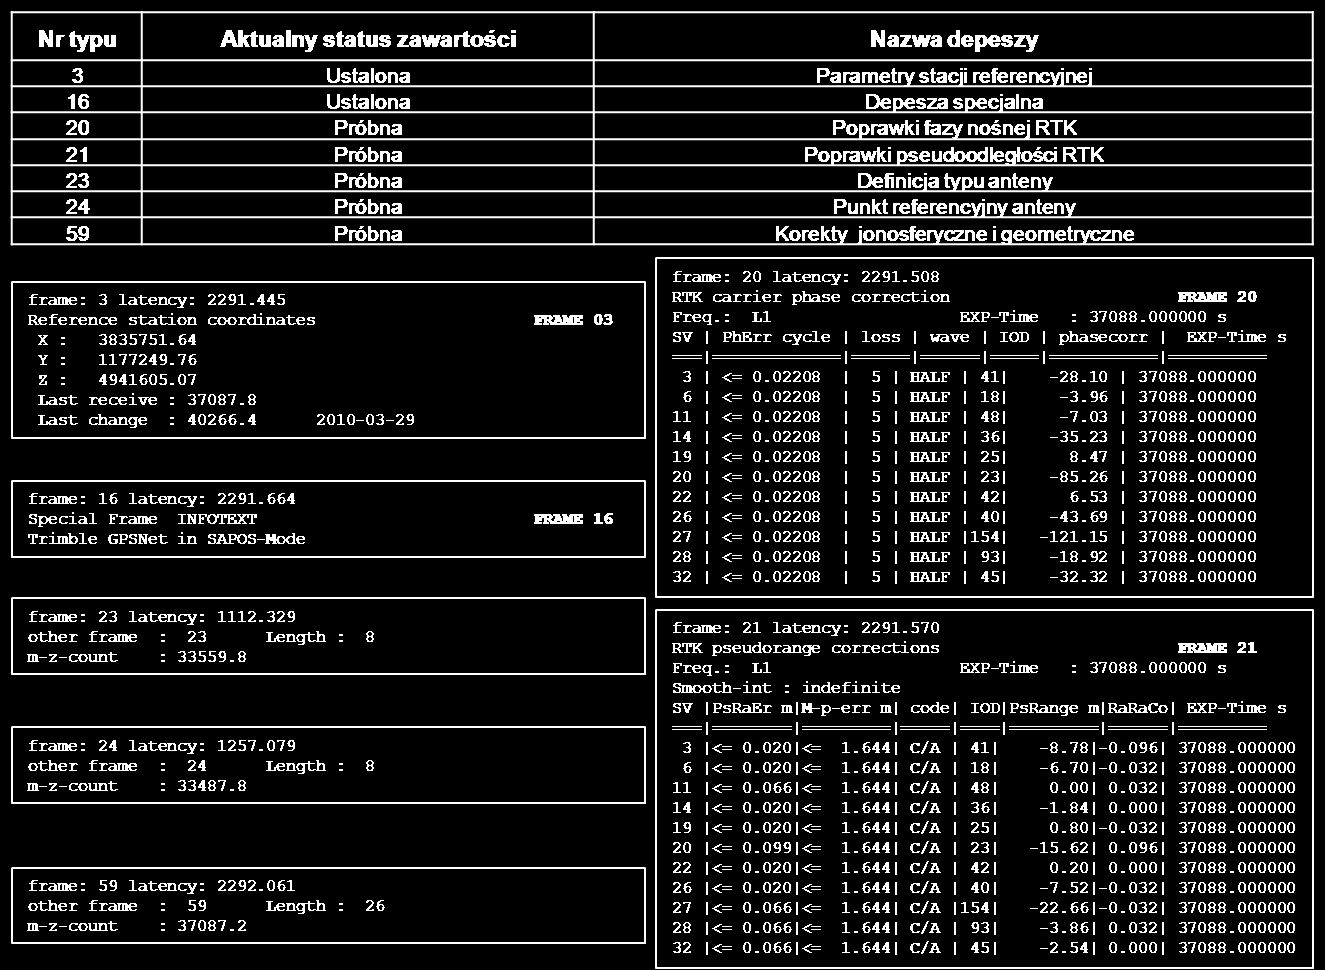Select phase correction value -28.10

[1078, 377]
